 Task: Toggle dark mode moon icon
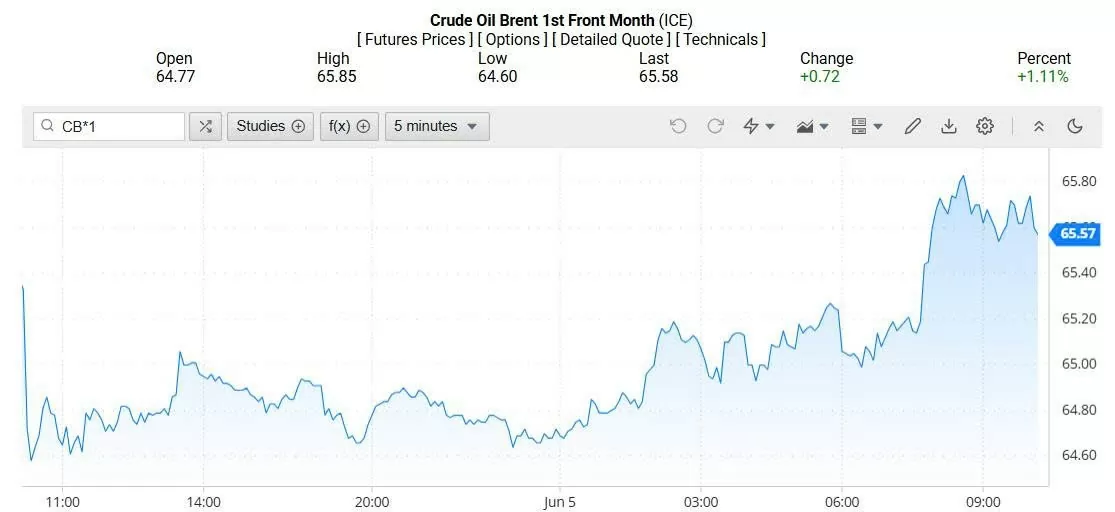[1076, 126]
